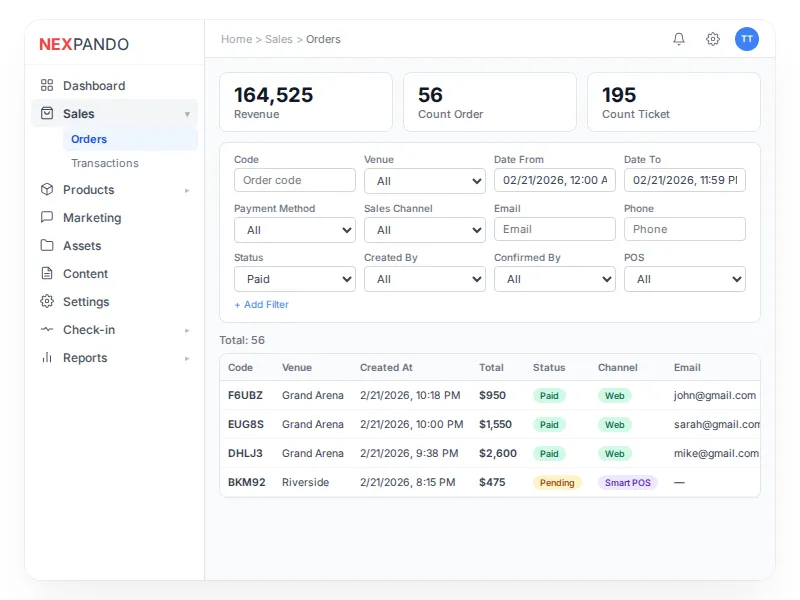Open the Venue dropdown
800x600 pixels.
point(424,181)
